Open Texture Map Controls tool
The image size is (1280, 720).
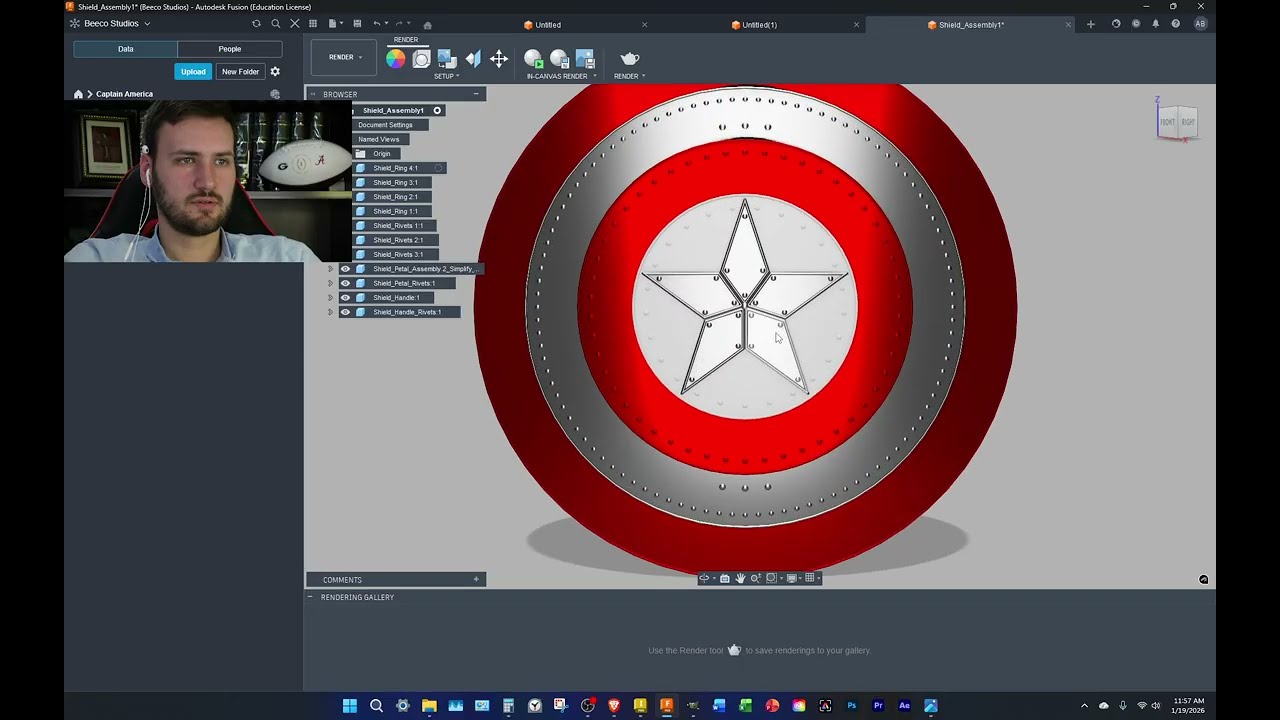(x=473, y=59)
